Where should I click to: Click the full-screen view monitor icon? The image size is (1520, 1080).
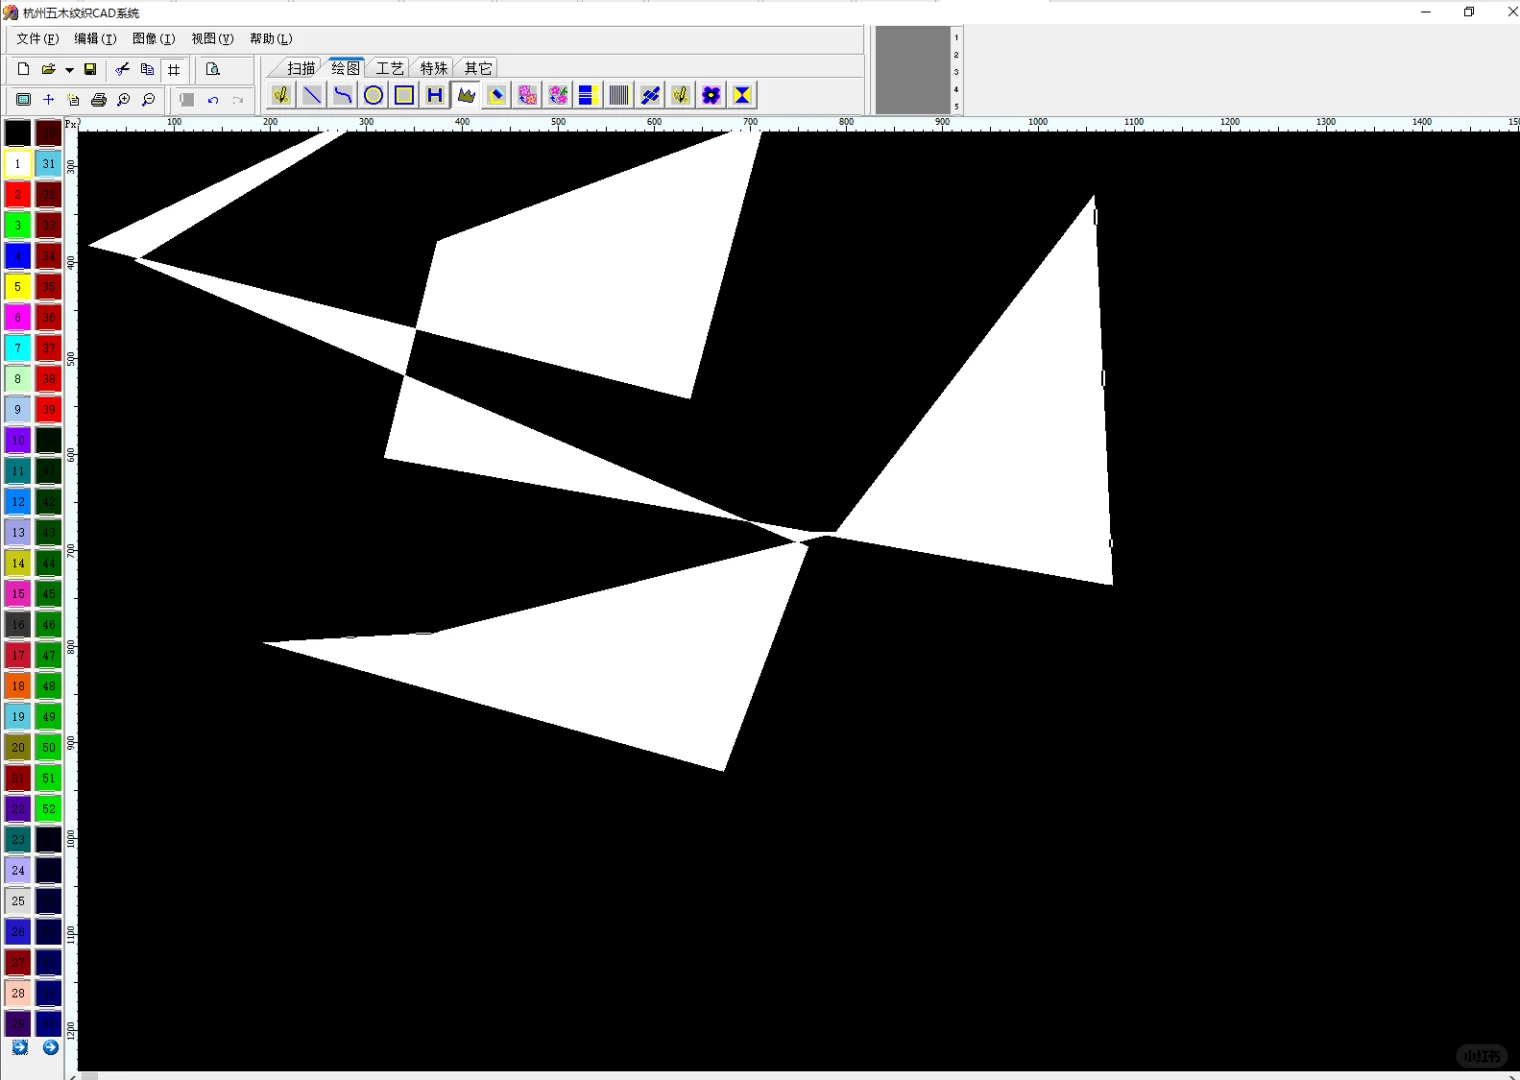click(x=23, y=100)
